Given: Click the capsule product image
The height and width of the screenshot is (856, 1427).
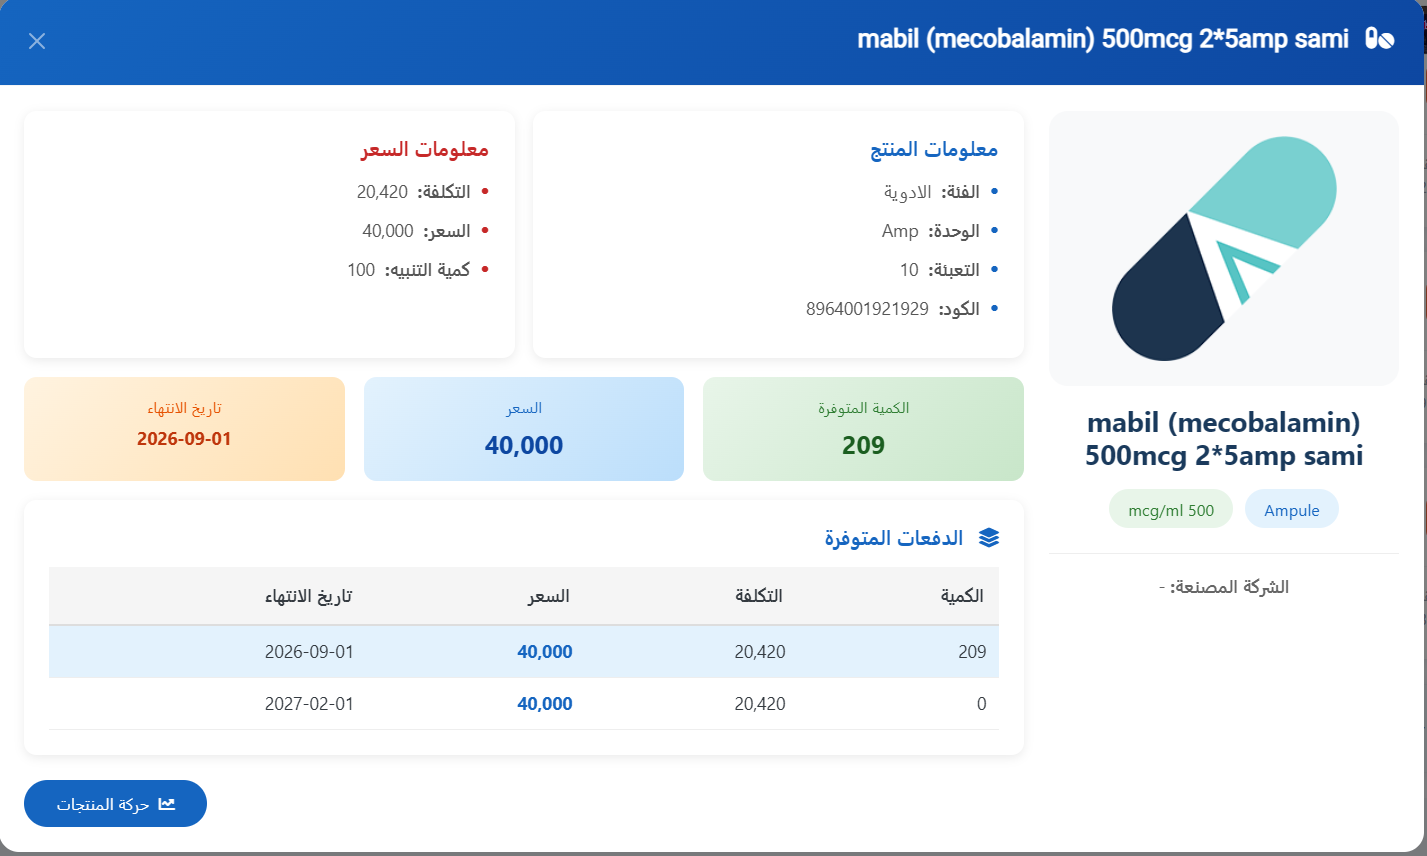Looking at the screenshot, I should 1224,248.
